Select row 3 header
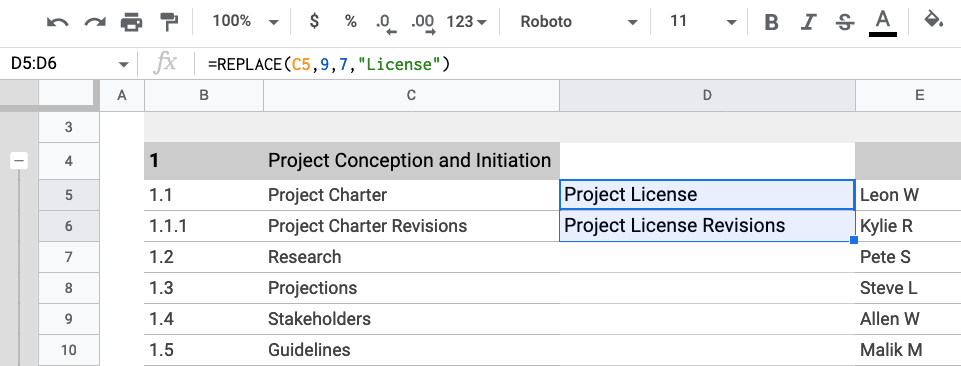Image resolution: width=961 pixels, height=366 pixels. click(69, 128)
